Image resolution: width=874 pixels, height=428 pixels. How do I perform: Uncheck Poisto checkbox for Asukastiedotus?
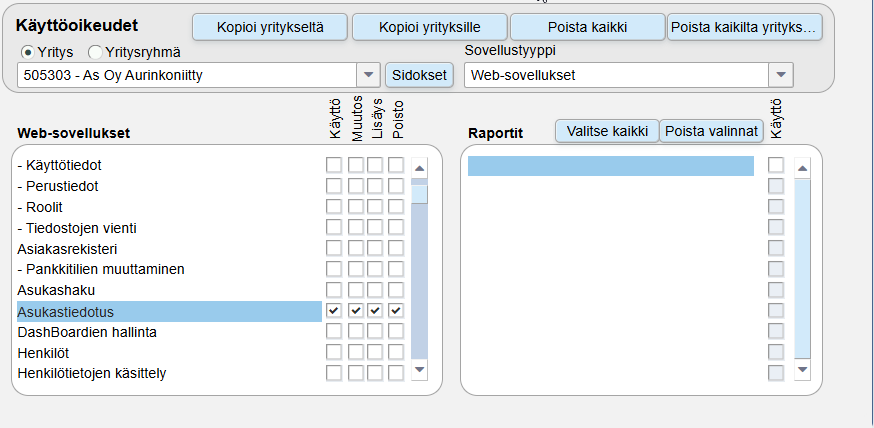pos(396,311)
